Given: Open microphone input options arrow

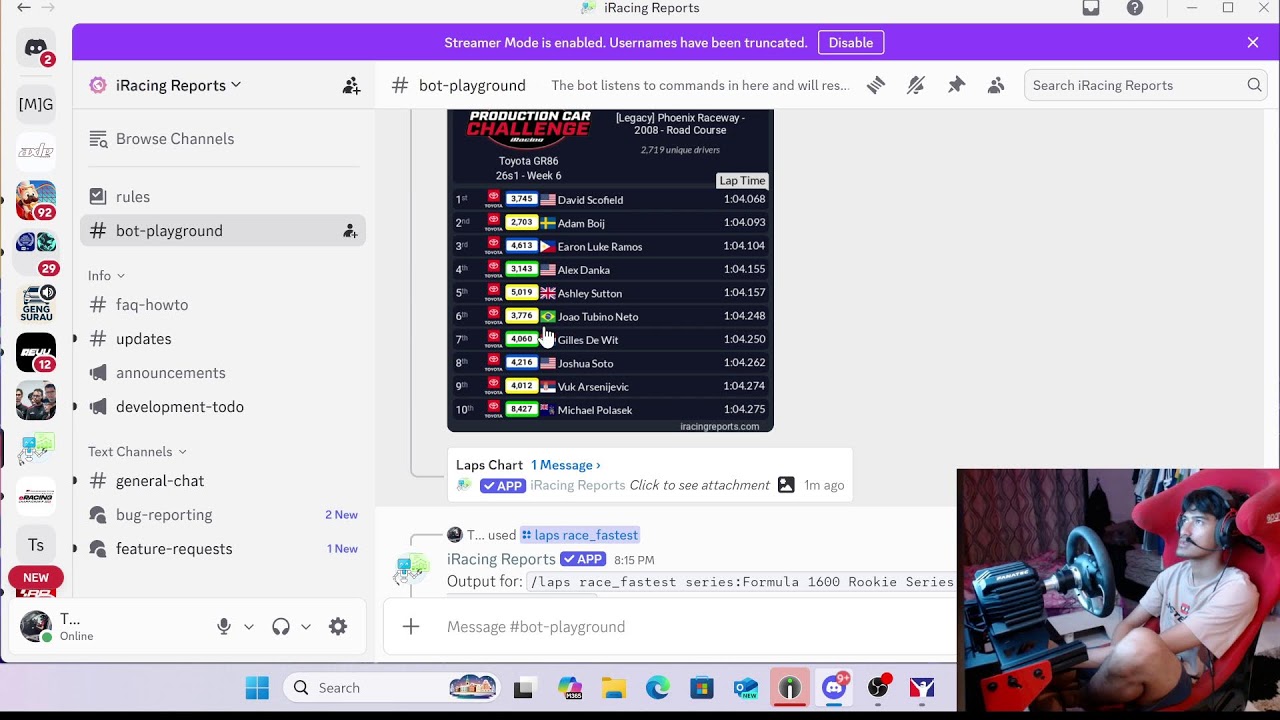Looking at the screenshot, I should coord(249,627).
